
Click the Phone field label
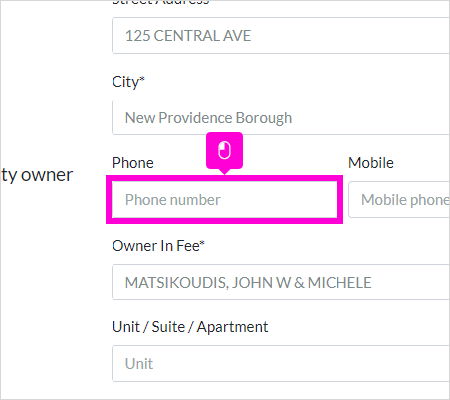click(x=133, y=163)
